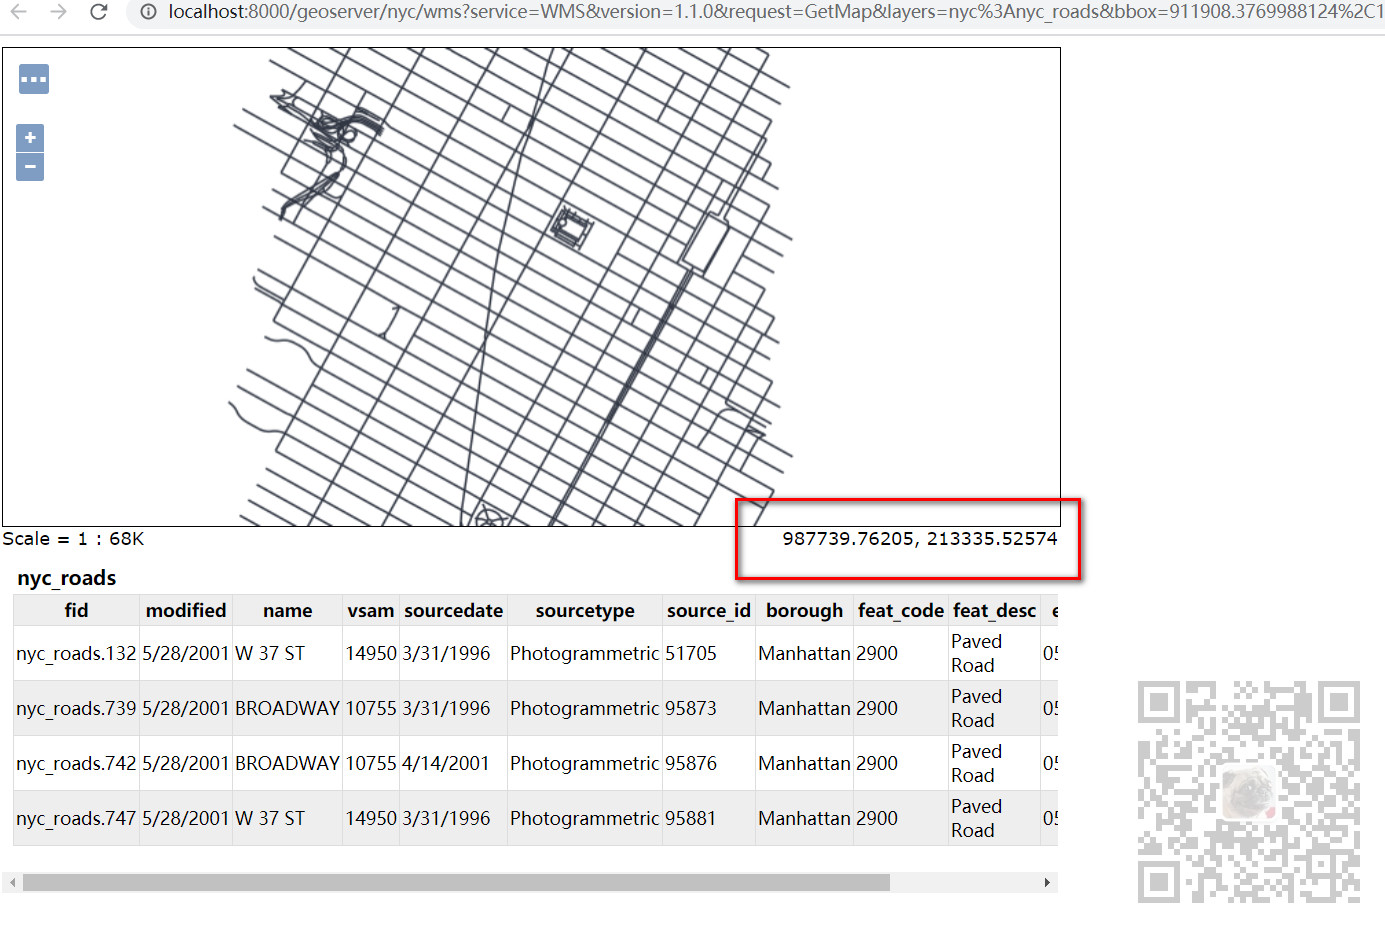Click the 'source_id' column header
Viewport: 1385px width, 927px height.
[709, 611]
